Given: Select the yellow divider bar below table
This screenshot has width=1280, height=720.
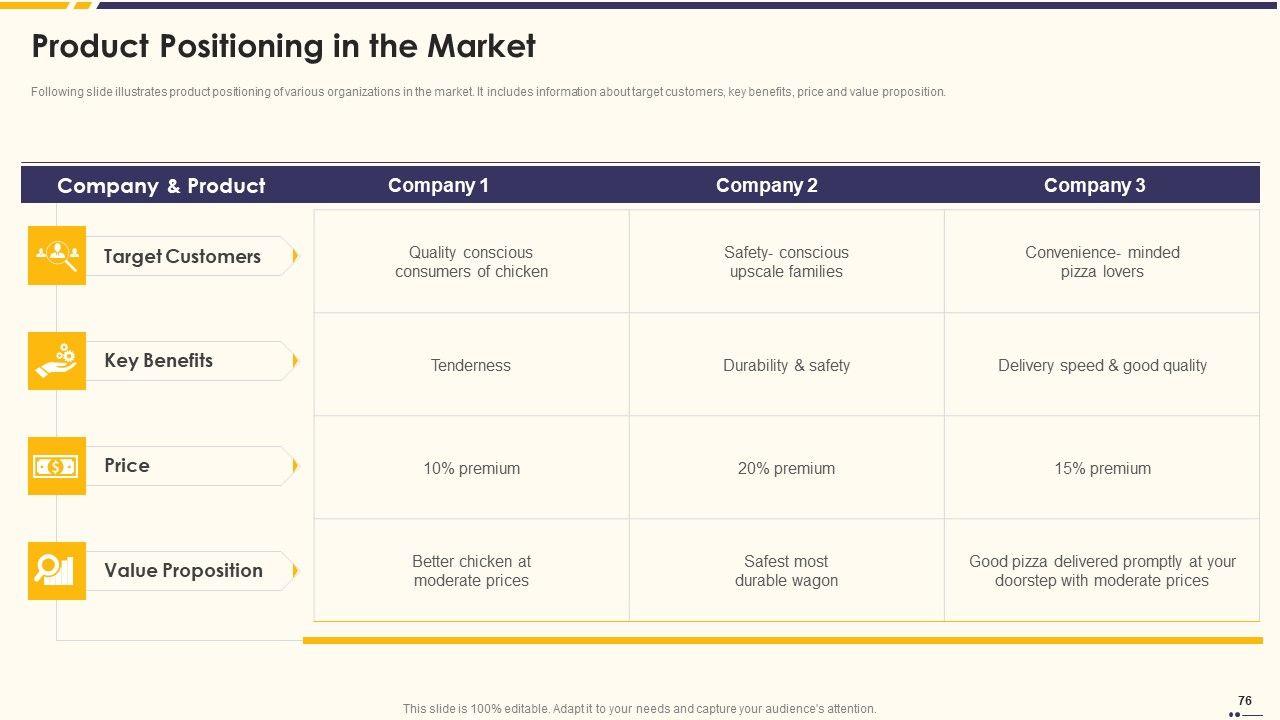Looking at the screenshot, I should [782, 640].
